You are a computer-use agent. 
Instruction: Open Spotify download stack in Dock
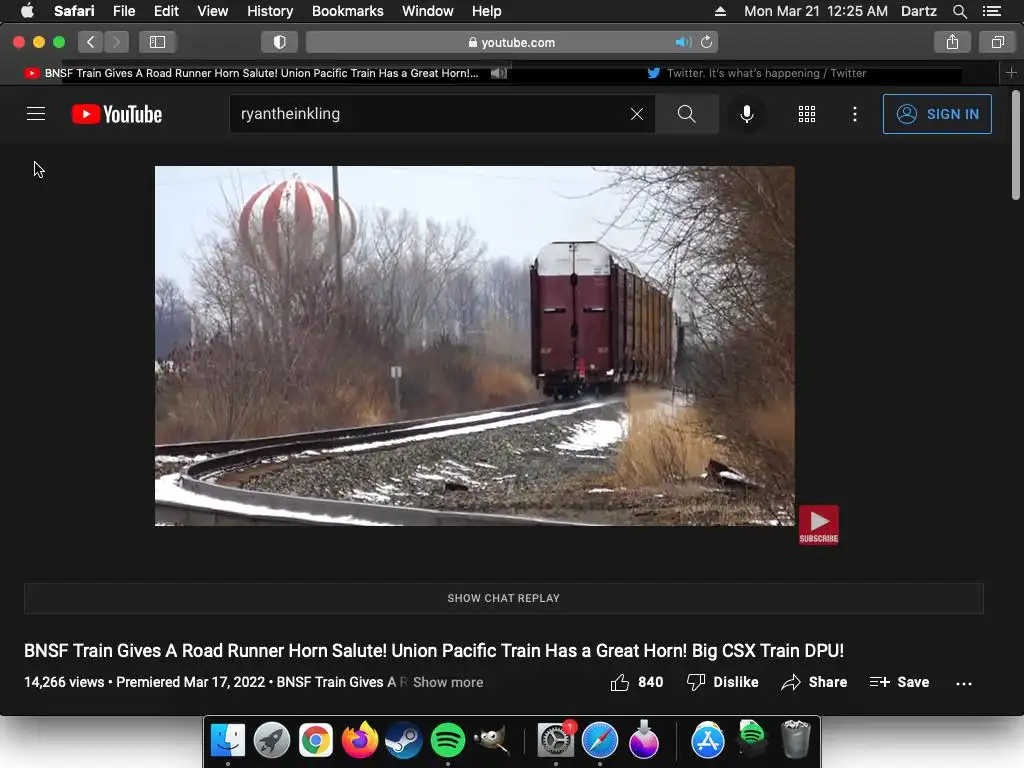(752, 739)
